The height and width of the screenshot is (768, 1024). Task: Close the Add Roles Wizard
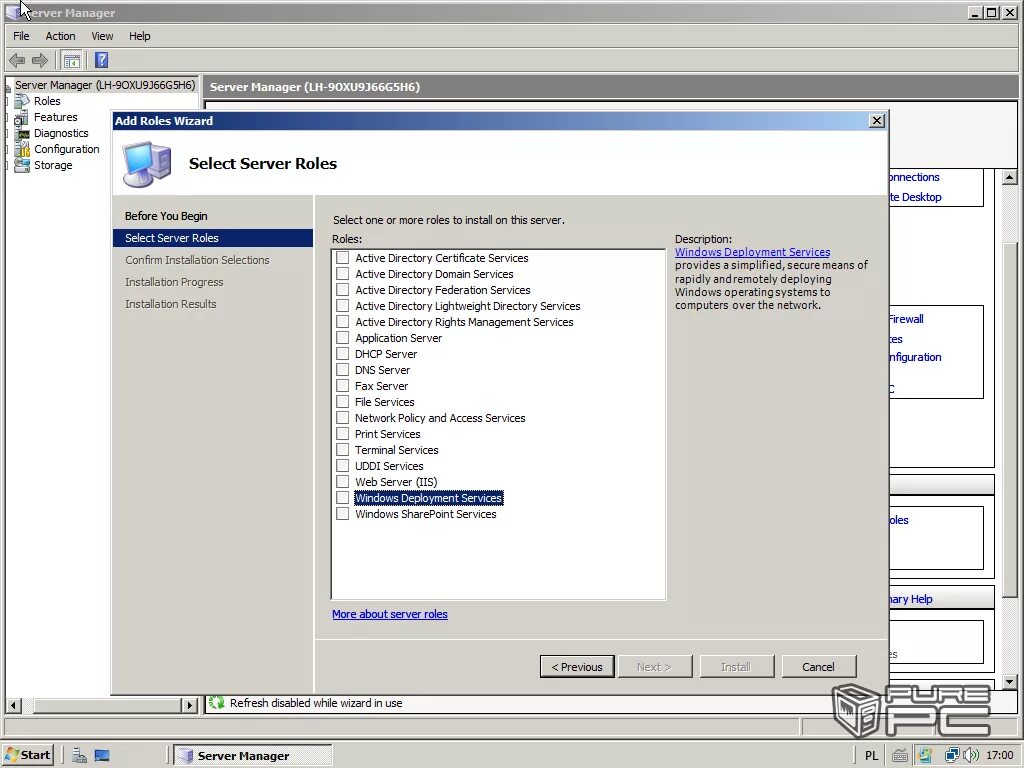(x=876, y=121)
